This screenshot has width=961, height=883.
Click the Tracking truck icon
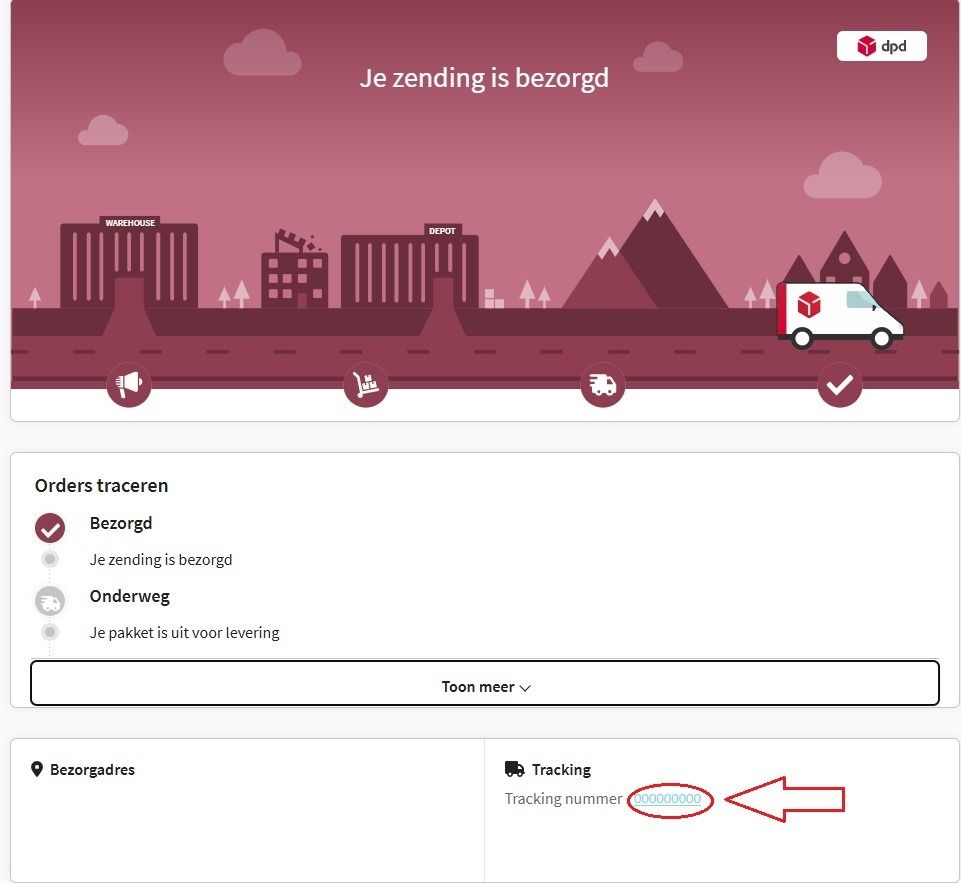pos(514,769)
